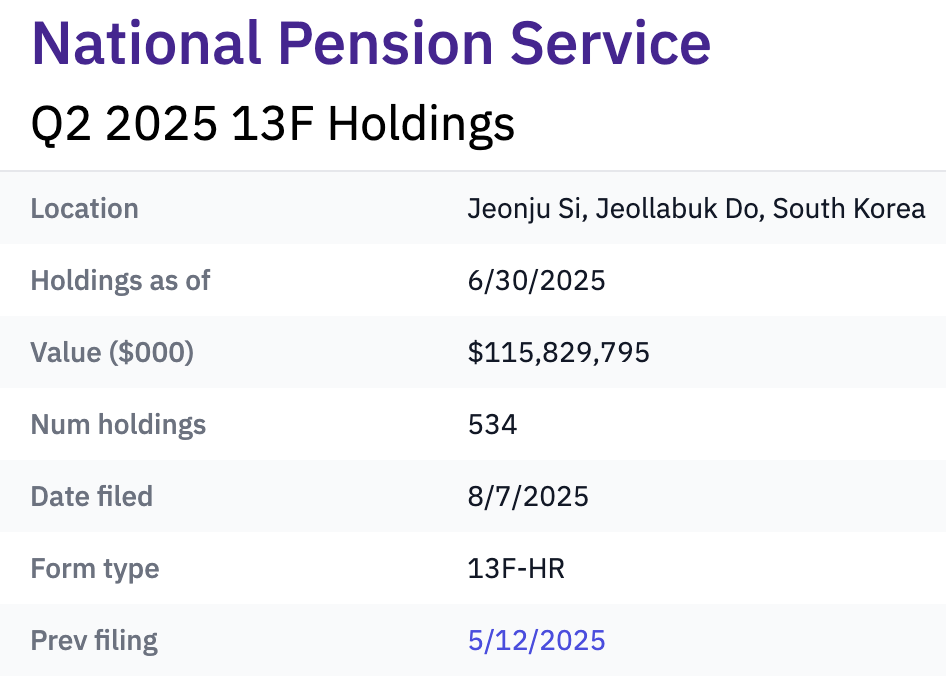Click the "Num holdings" label

[x=118, y=424]
